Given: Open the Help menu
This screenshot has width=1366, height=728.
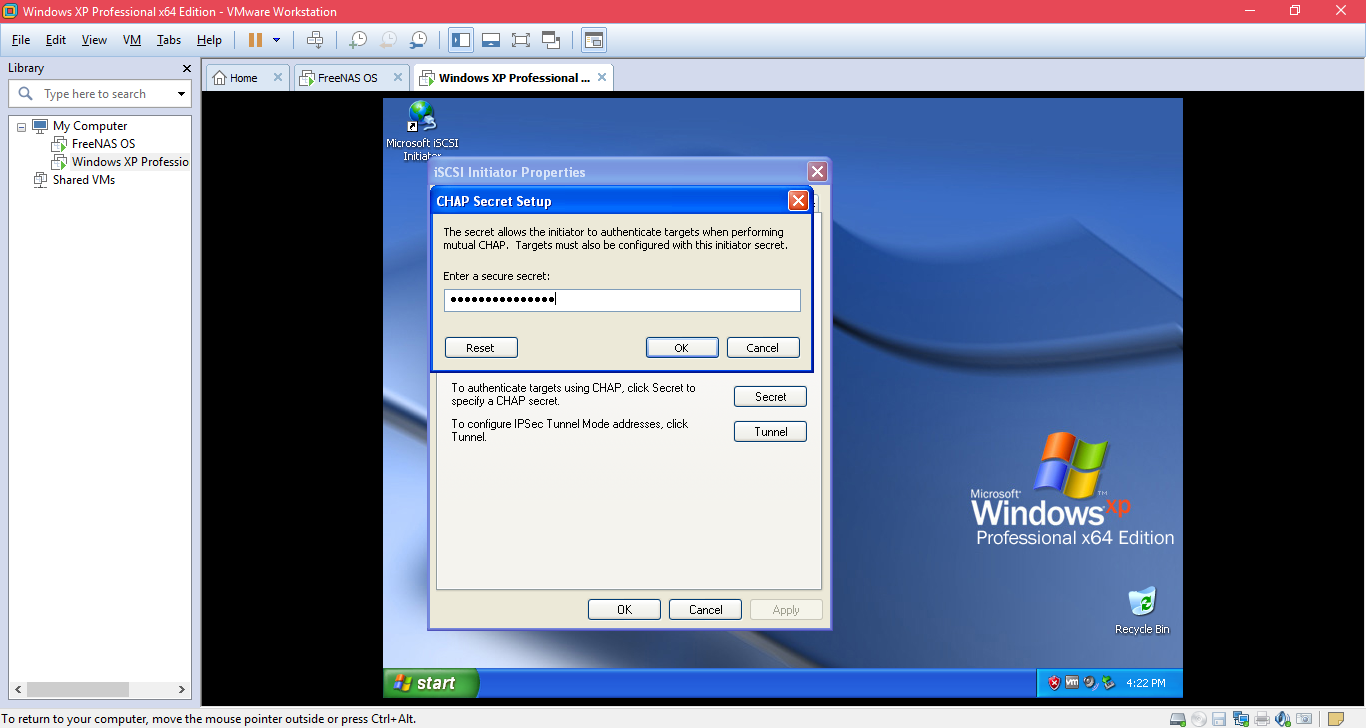Looking at the screenshot, I should point(209,40).
